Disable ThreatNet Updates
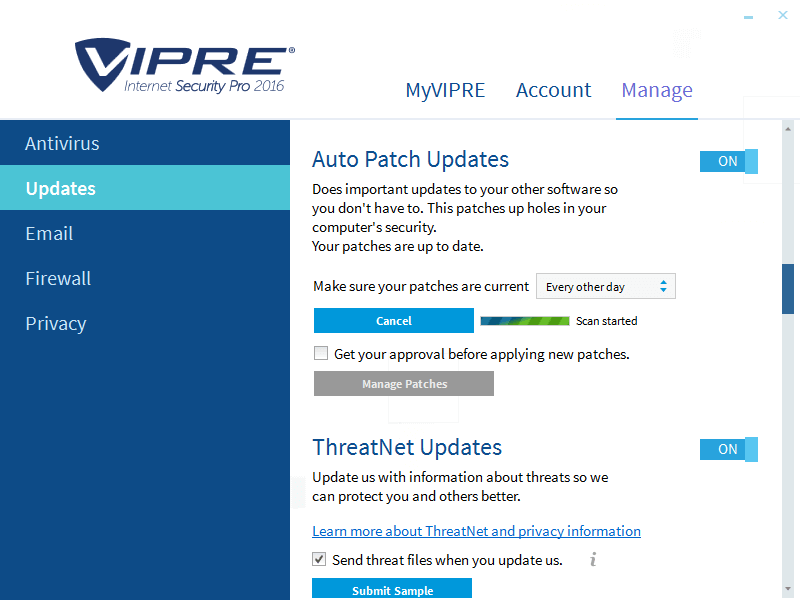 click(x=728, y=449)
